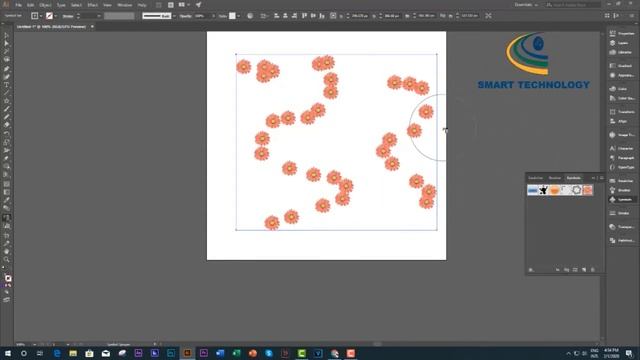Open the Essentials workspace switcher
Viewport: 640px width, 360px height.
tap(526, 5)
